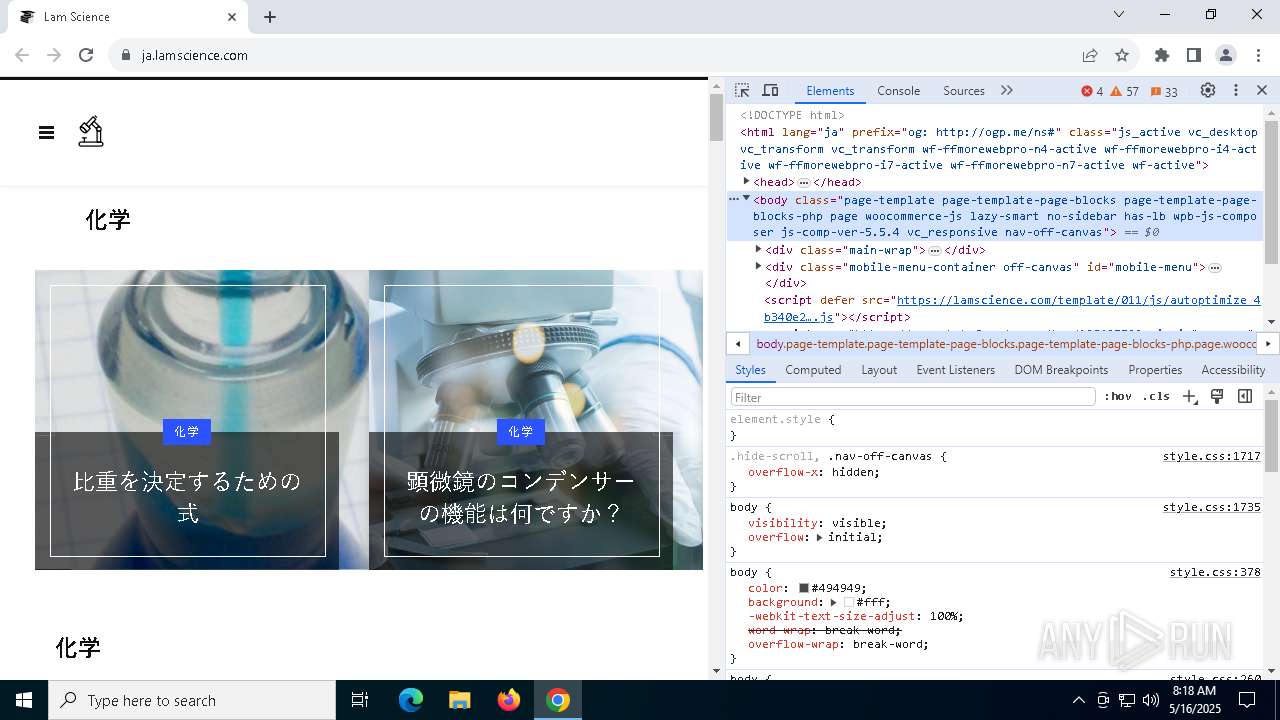Click the Styles filter input field
Screen dimensions: 1280x720
click(x=913, y=397)
